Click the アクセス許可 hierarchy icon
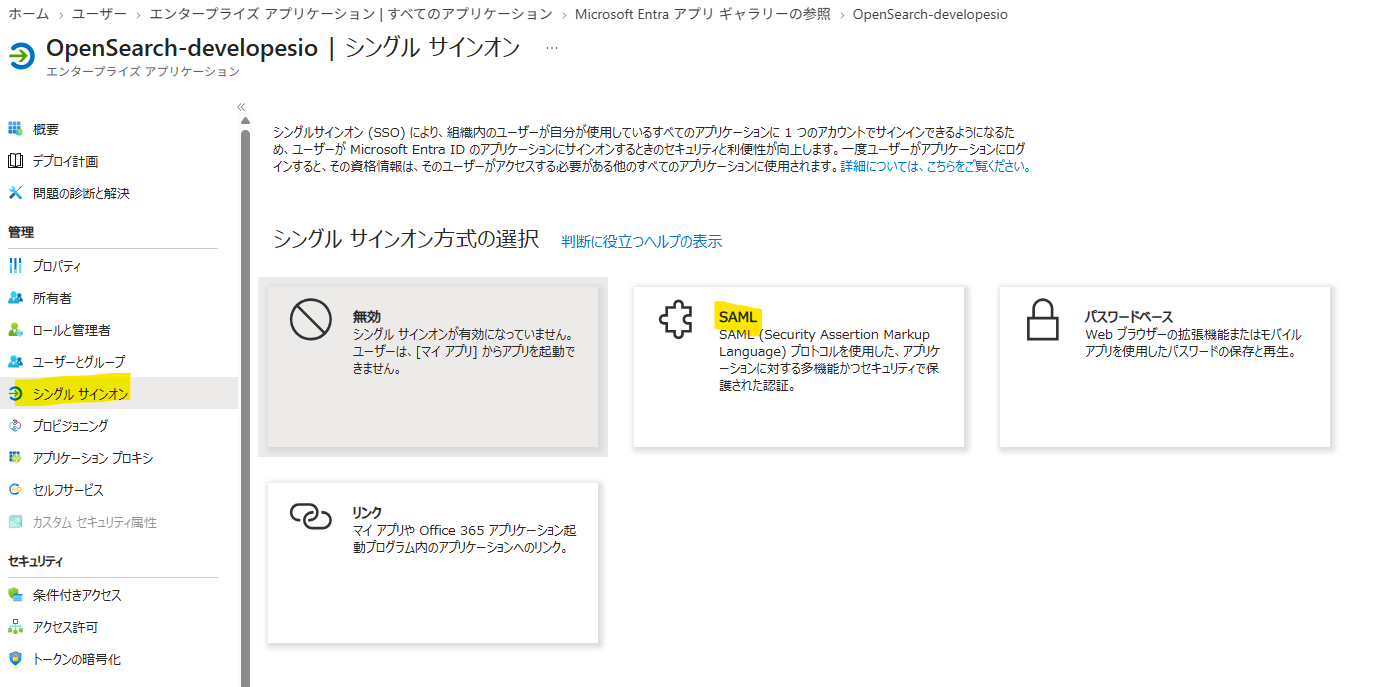The image size is (1380, 687). pyautogui.click(x=15, y=627)
